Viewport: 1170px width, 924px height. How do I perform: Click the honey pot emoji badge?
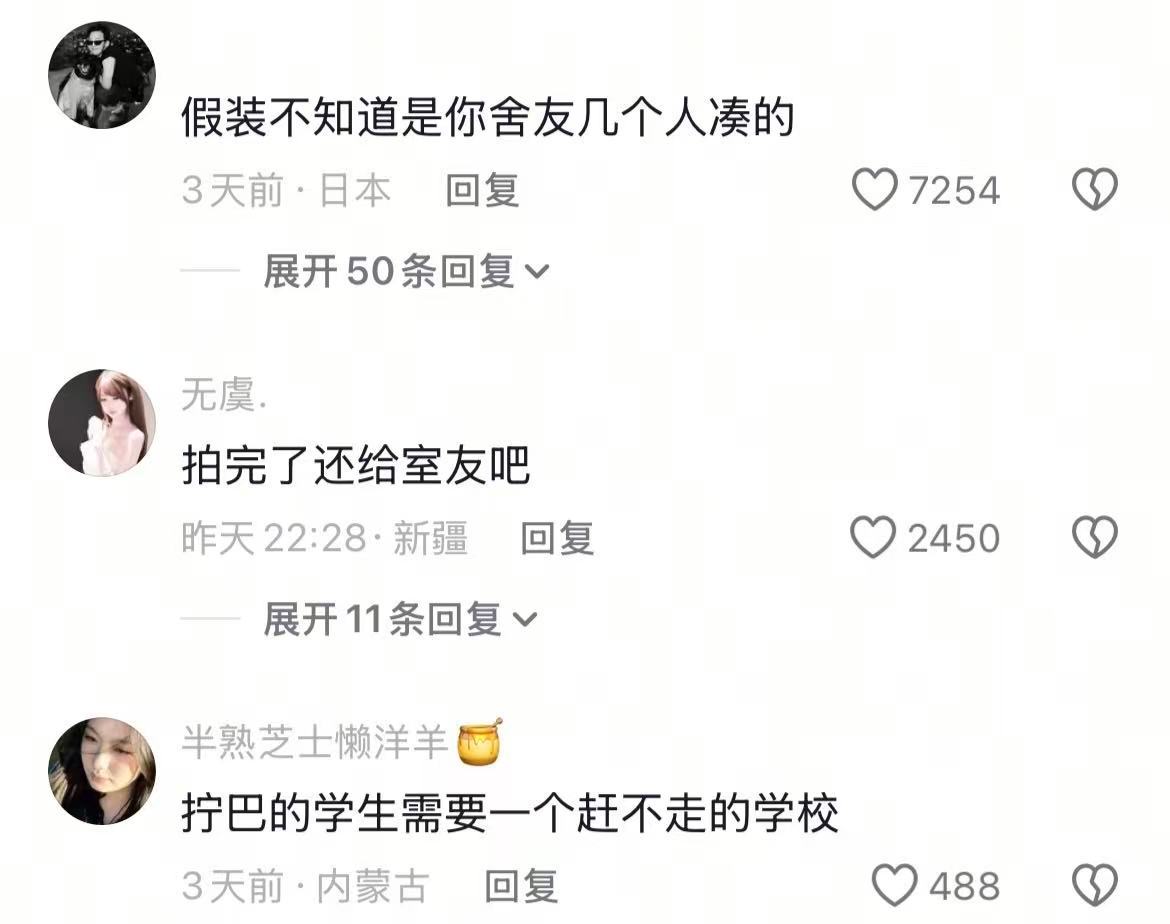point(479,742)
